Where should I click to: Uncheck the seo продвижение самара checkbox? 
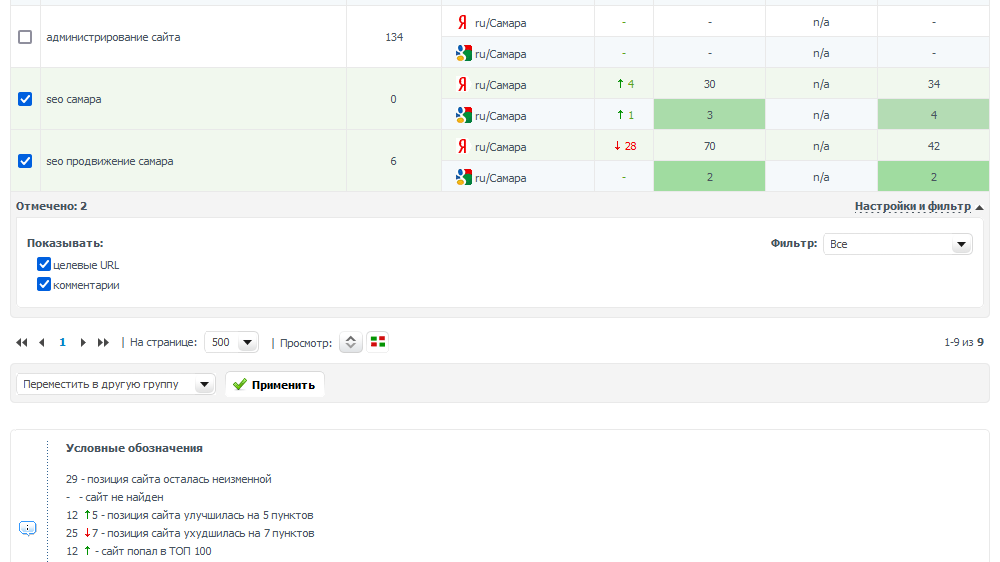coord(25,161)
